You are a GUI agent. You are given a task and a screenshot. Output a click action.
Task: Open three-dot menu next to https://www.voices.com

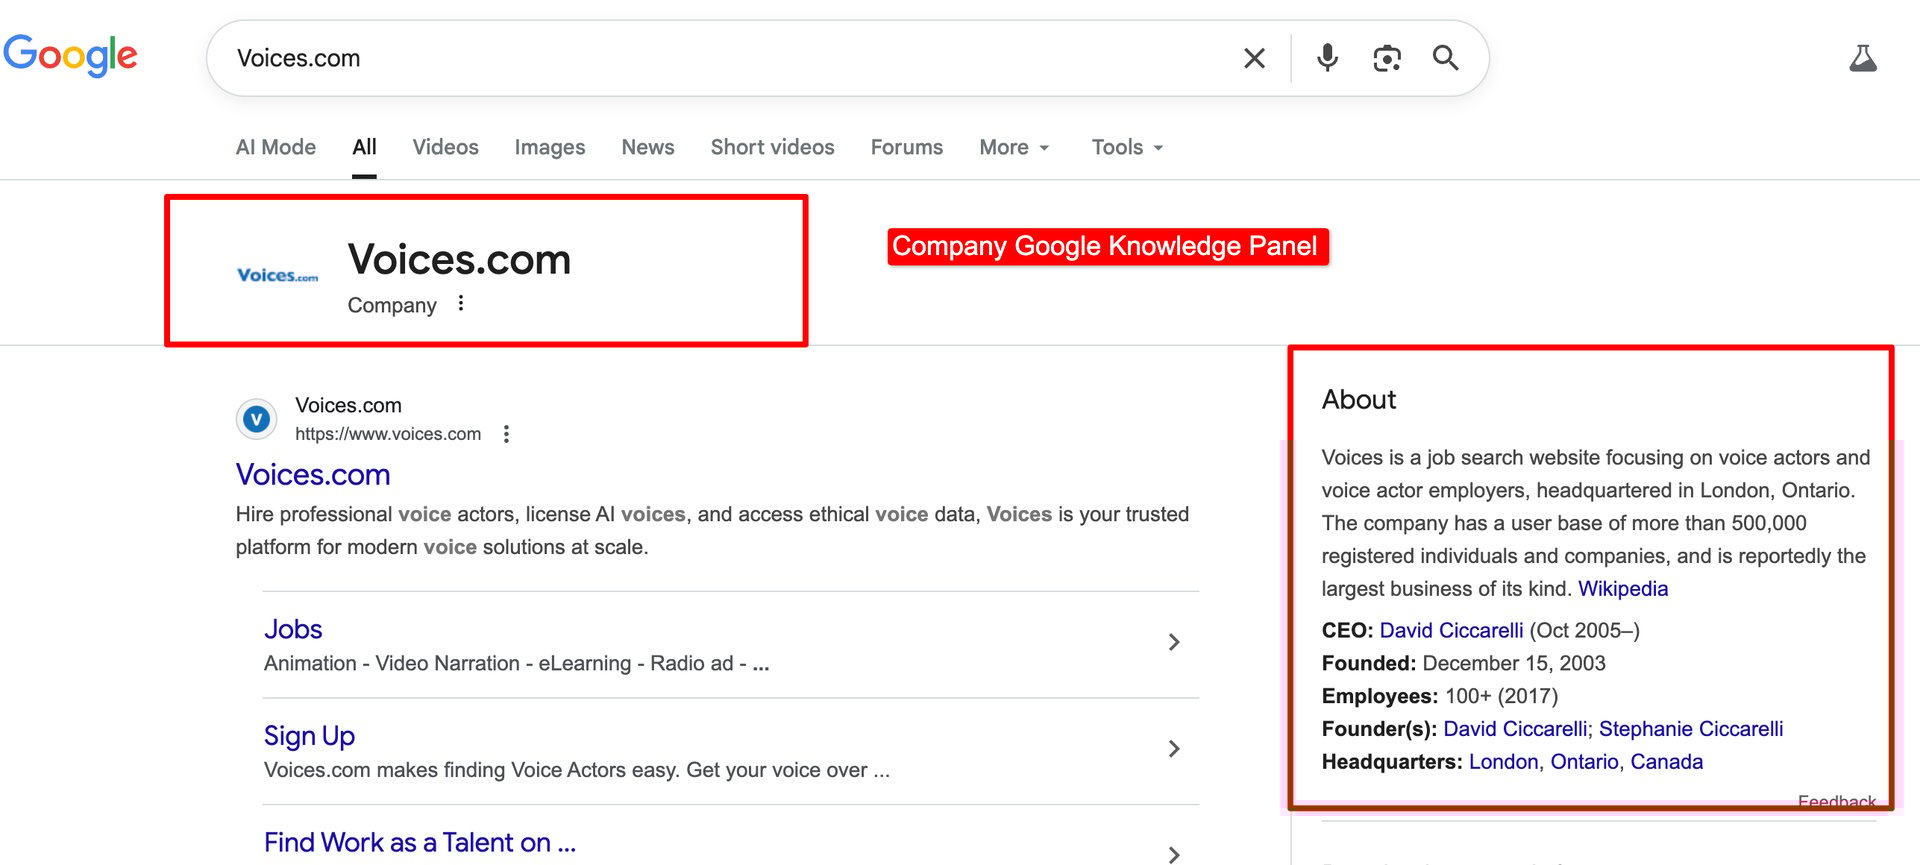point(506,434)
